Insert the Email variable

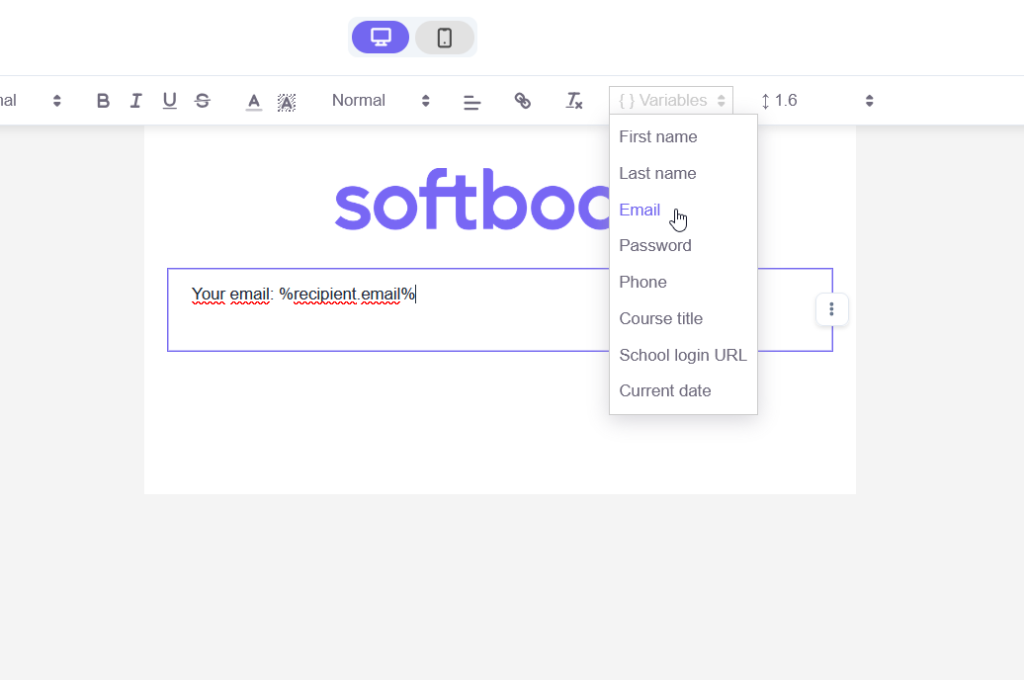click(639, 210)
